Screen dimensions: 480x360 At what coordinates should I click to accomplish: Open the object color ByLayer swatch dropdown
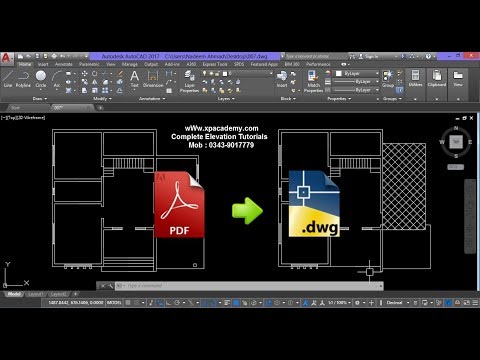(x=356, y=73)
